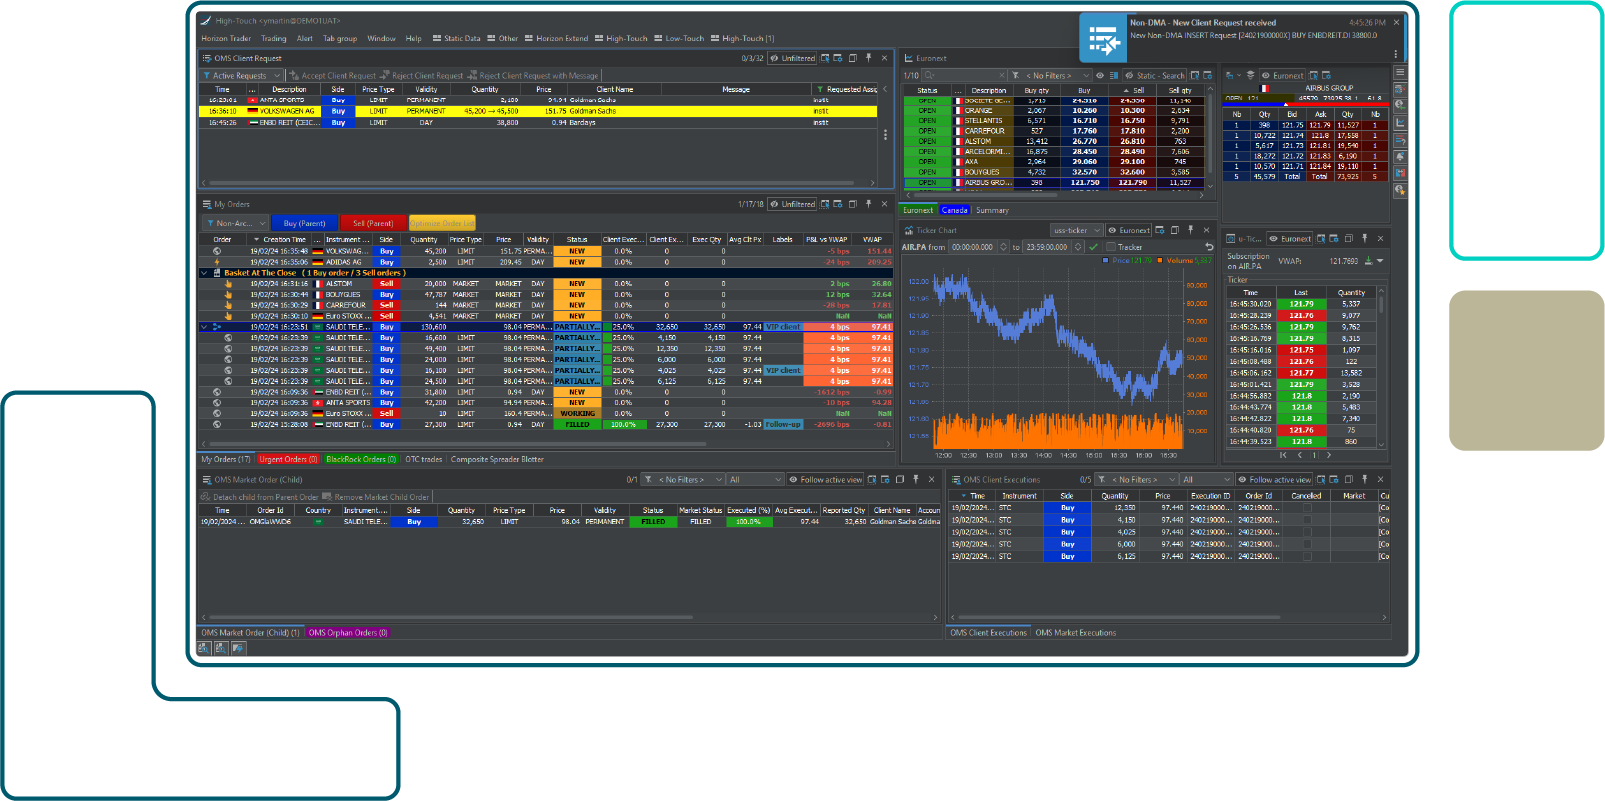This screenshot has height=801, width=1605.
Task: Click the Euronext watchlist search field
Action: (x=965, y=75)
